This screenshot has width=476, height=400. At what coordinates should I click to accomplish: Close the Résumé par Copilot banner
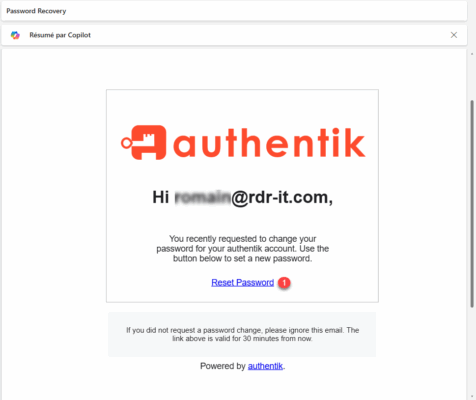coord(454,35)
